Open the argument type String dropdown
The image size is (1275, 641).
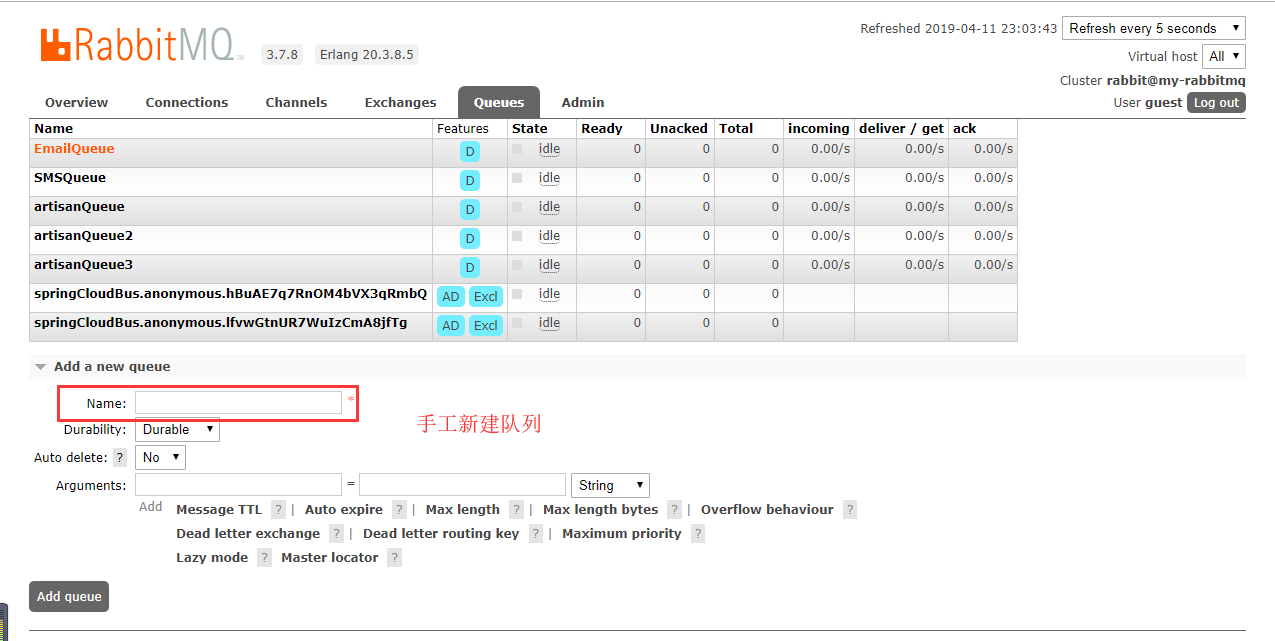tap(610, 485)
